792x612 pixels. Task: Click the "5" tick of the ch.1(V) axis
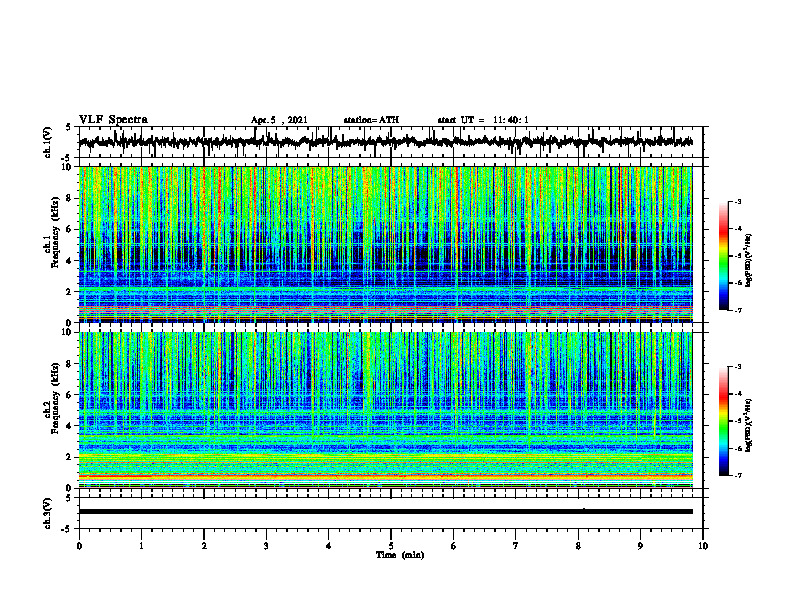click(69, 127)
